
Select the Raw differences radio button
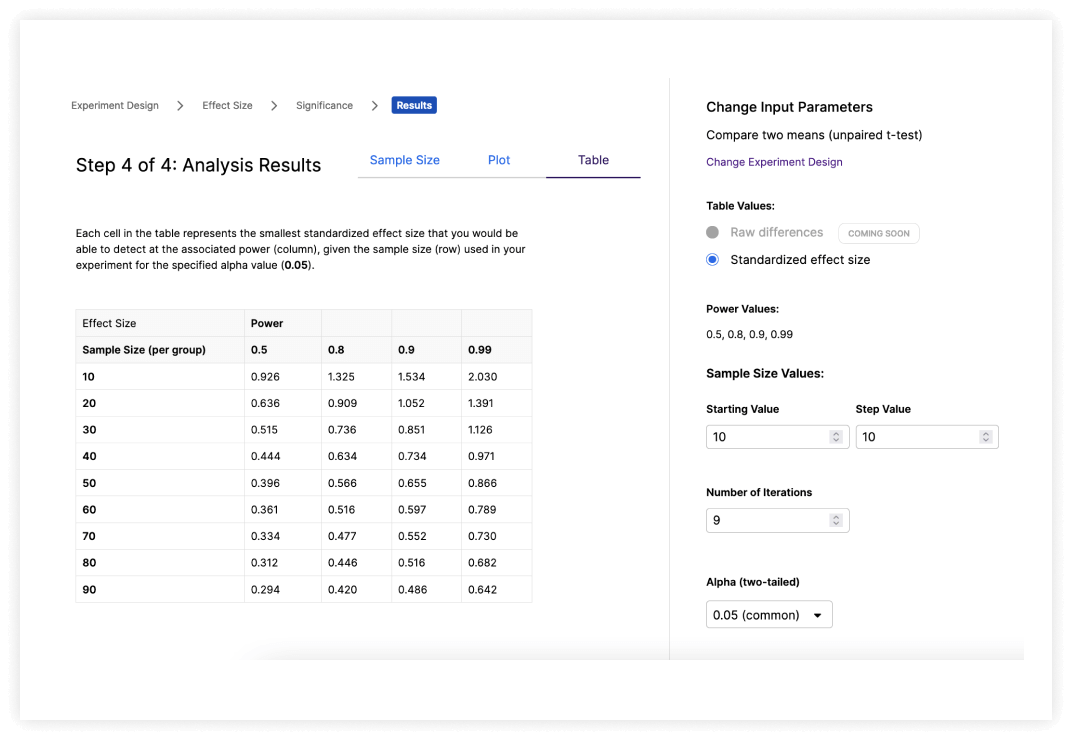tap(712, 232)
